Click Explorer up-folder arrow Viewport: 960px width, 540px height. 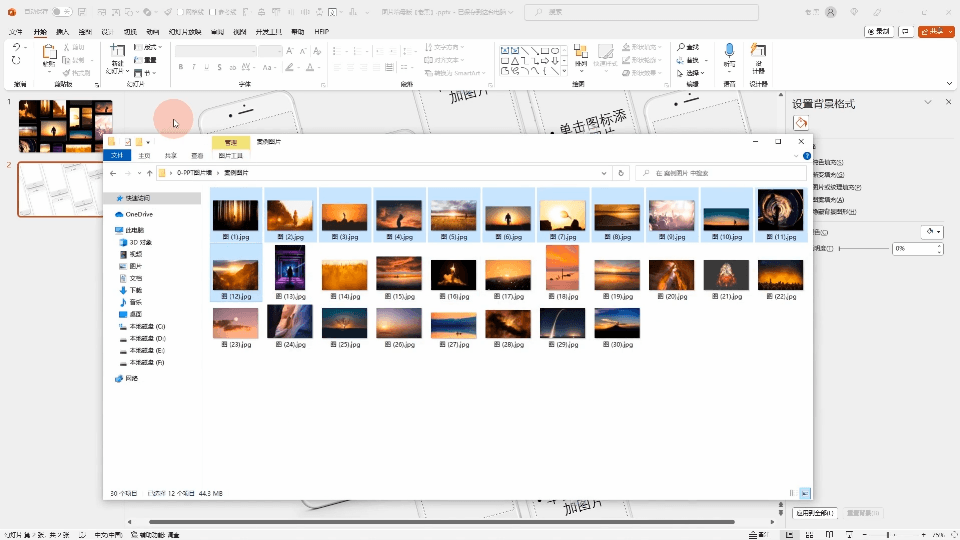[x=150, y=173]
